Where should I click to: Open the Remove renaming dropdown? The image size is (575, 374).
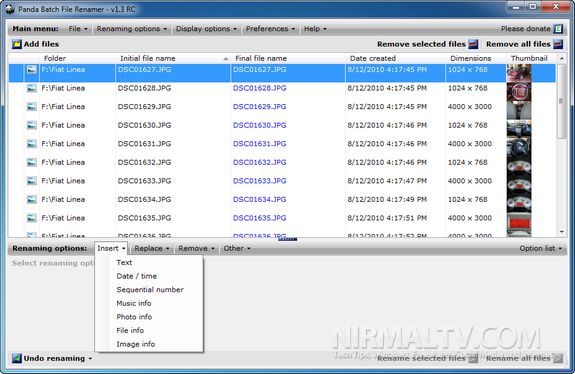coord(196,248)
